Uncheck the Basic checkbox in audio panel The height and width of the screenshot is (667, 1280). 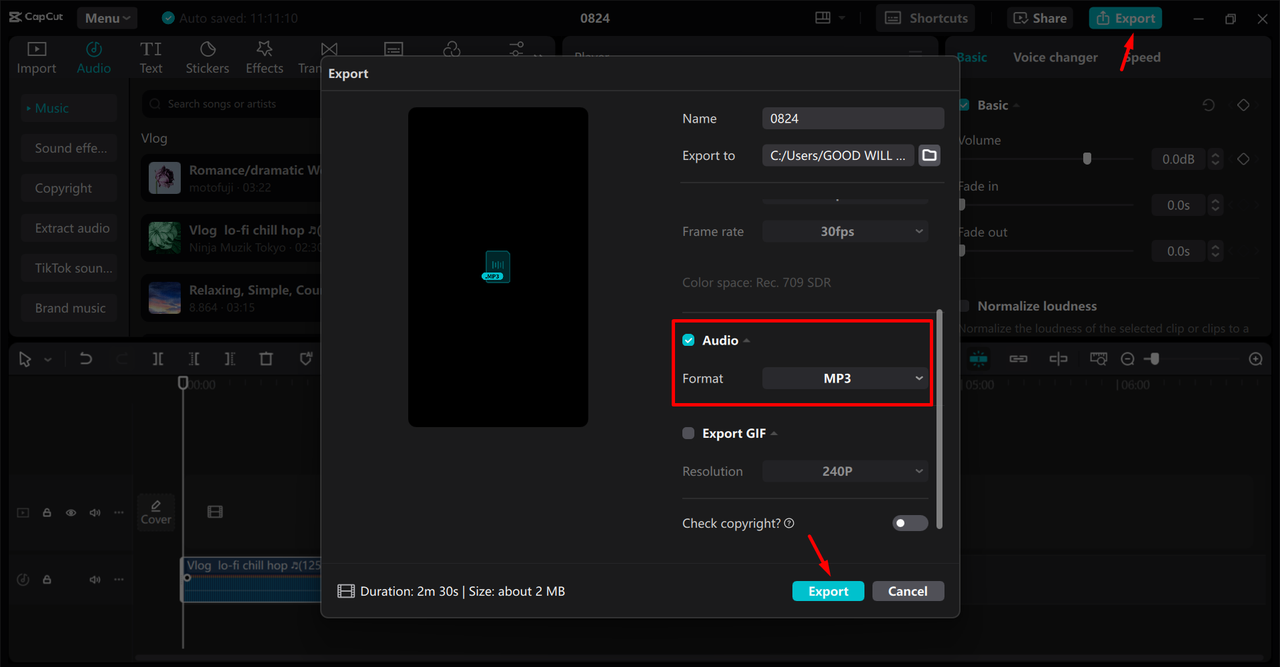click(x=964, y=105)
